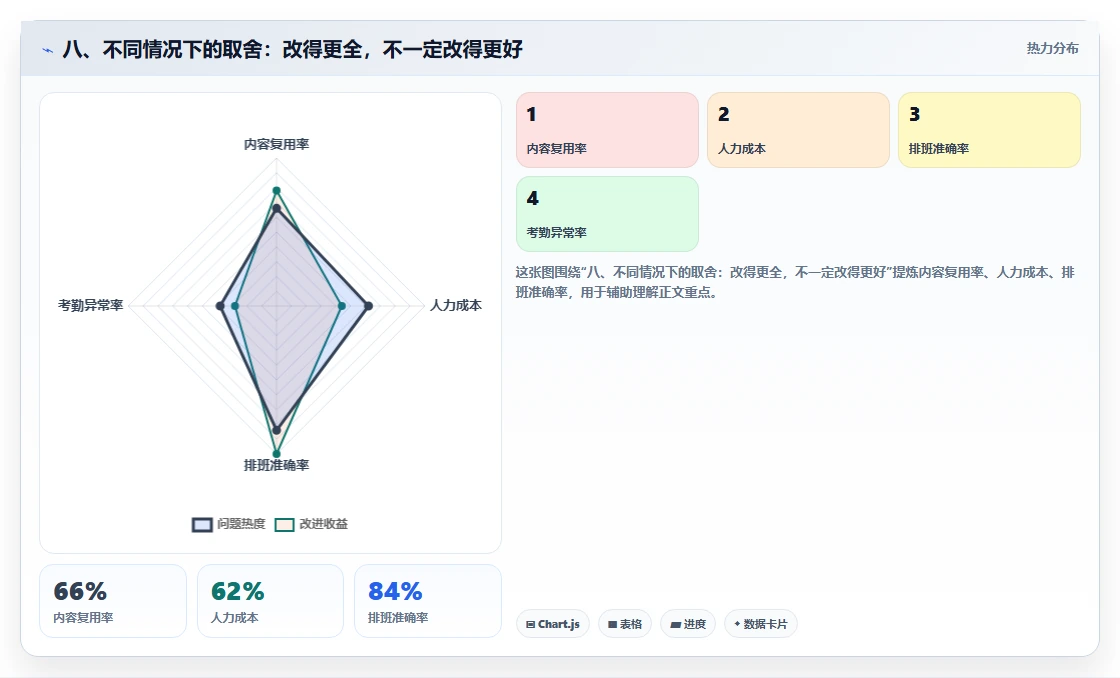Click the icon in the 进度 tag
Viewport: 1120px width, 678px height.
pyautogui.click(x=675, y=624)
